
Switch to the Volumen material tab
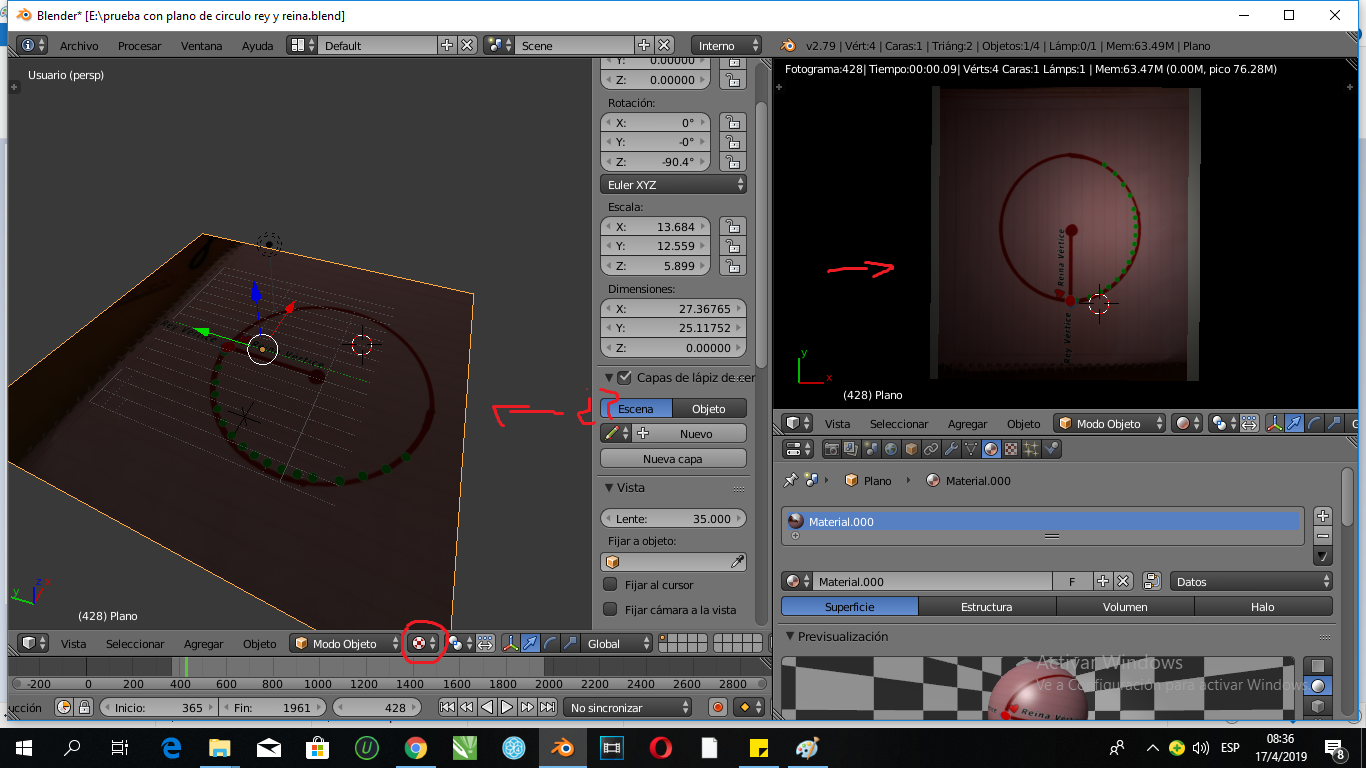(x=1125, y=607)
